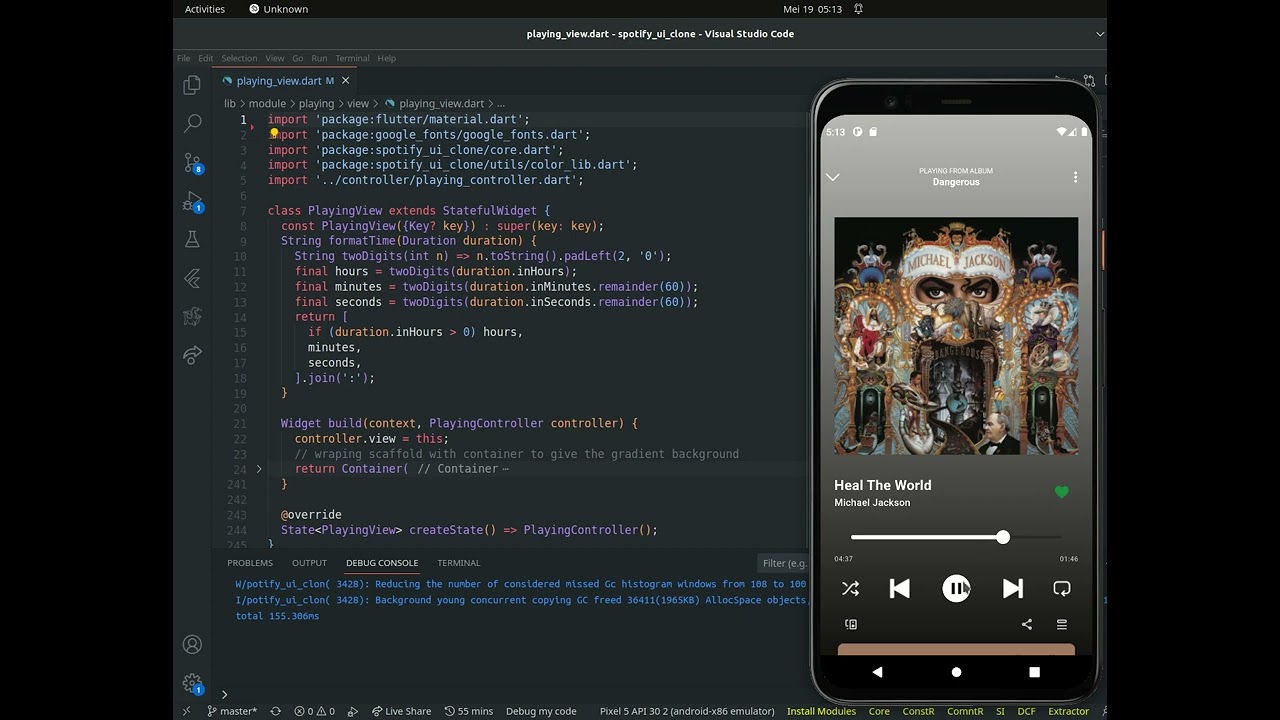Click the Dangerous album cover art

(956, 336)
